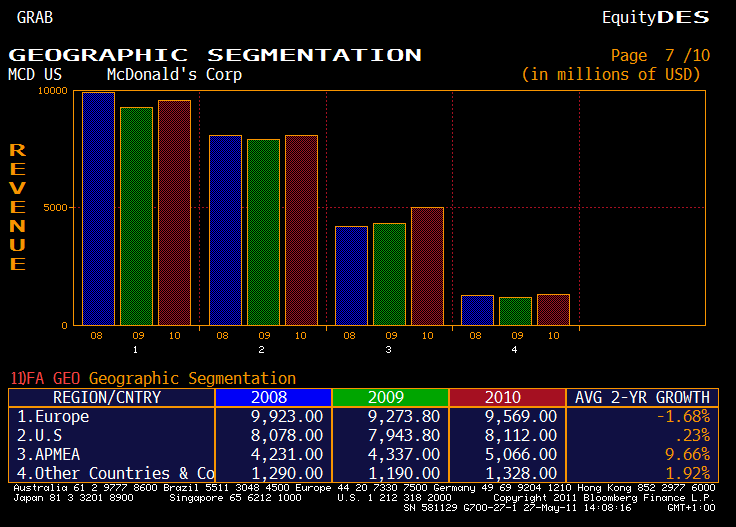
Task: Click the blue 2008 column header
Action: (272, 398)
